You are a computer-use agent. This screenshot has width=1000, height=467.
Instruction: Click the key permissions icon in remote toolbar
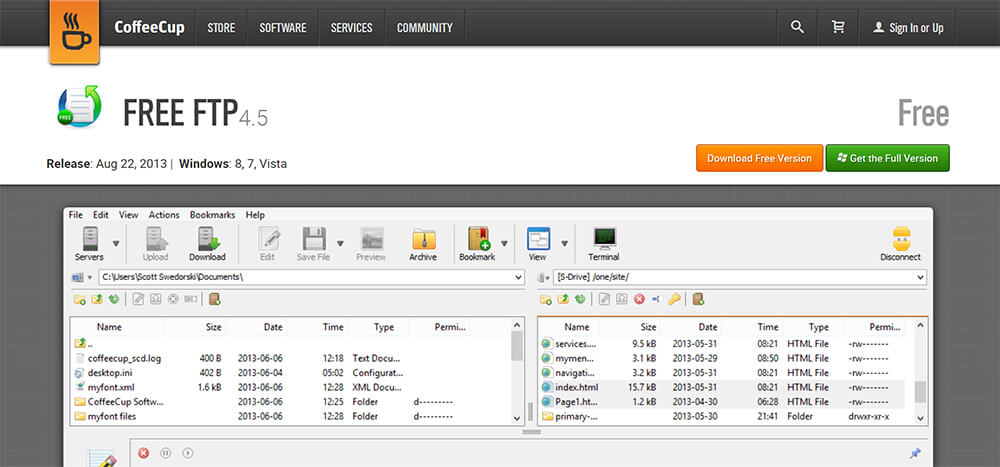[674, 299]
